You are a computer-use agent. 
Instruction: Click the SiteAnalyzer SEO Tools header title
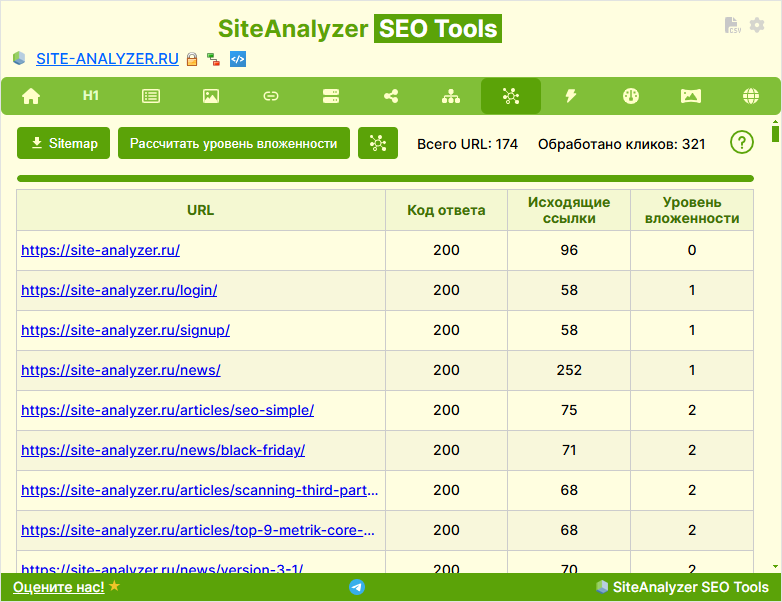click(x=360, y=28)
